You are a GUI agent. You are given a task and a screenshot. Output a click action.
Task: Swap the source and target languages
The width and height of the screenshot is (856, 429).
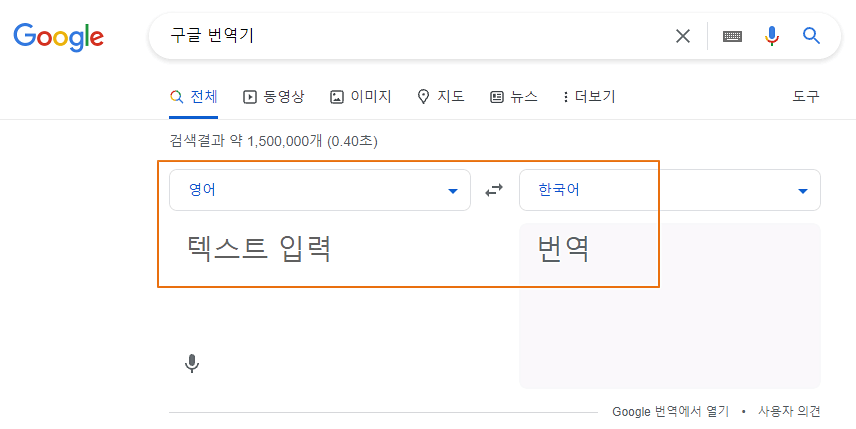point(494,190)
